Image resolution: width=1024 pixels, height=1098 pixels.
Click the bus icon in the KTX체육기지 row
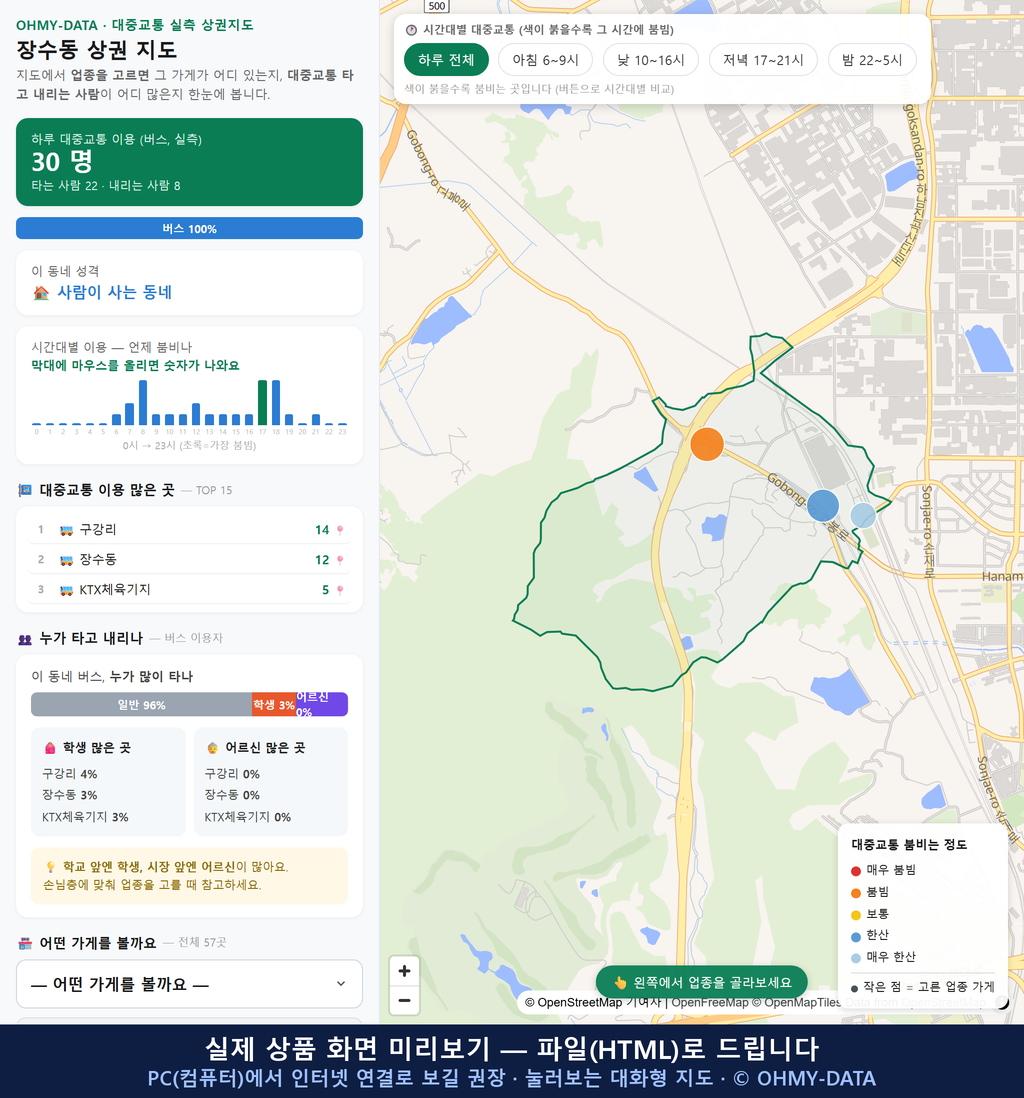67,590
